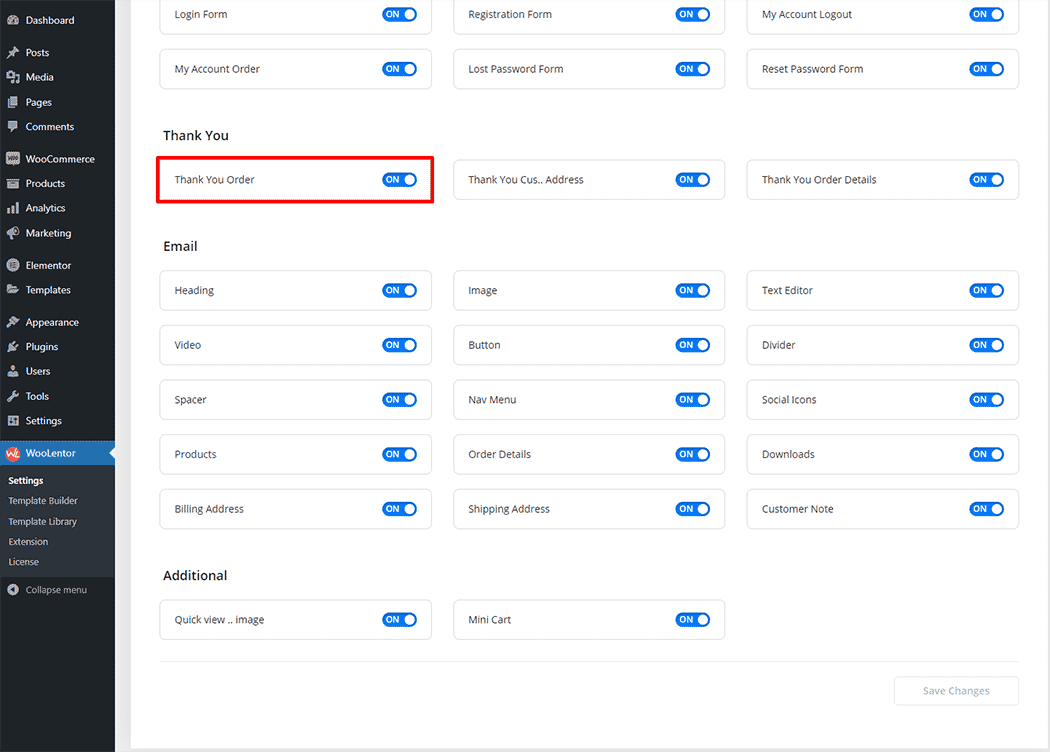Click the Posts pin icon
The image size is (1050, 752).
[13, 52]
